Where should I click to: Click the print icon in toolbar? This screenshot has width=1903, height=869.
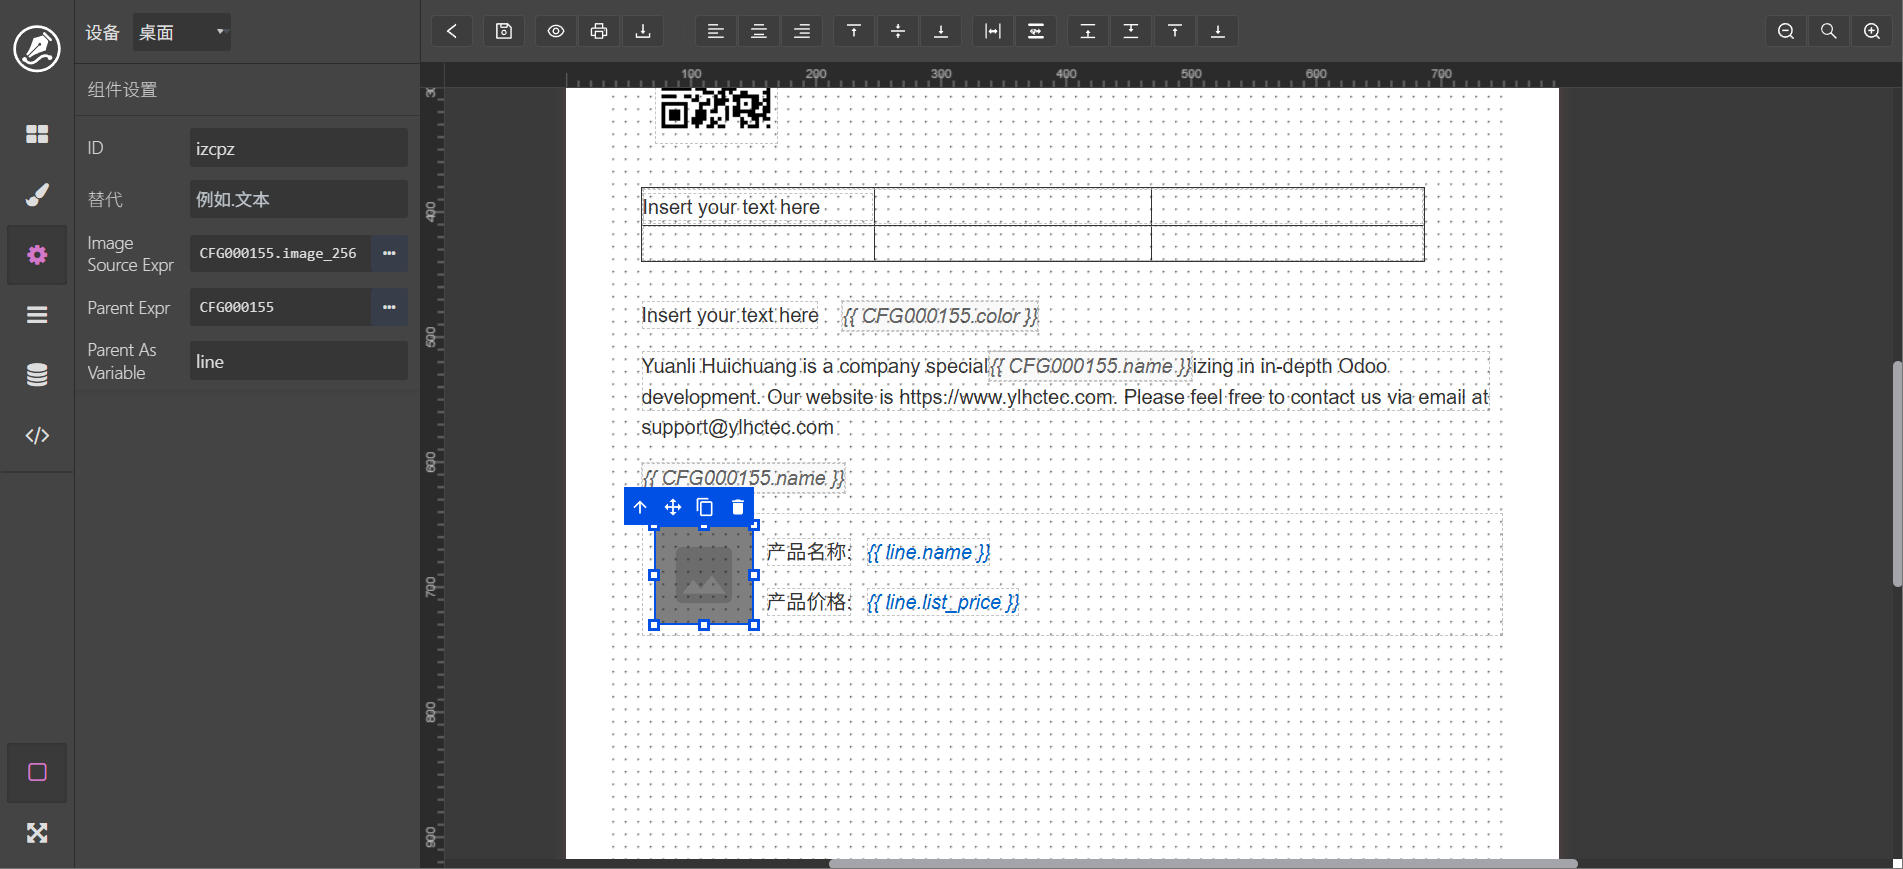(x=599, y=31)
